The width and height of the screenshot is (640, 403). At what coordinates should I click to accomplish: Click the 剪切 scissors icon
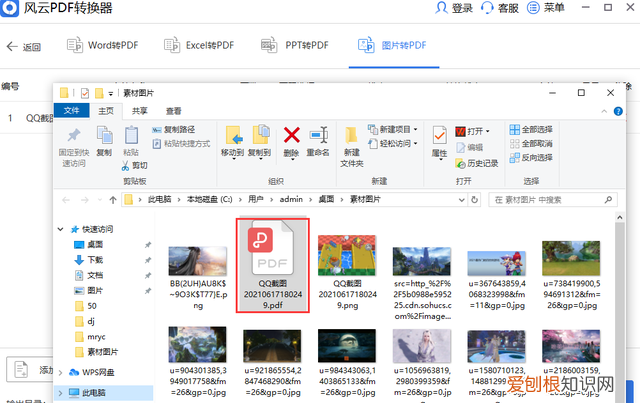(125, 165)
